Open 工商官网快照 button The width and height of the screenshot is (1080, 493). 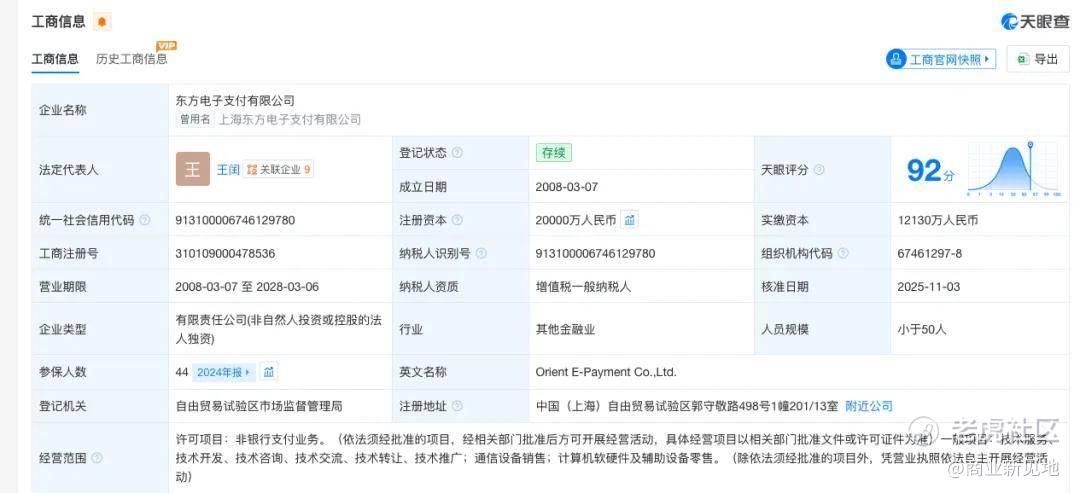point(941,60)
